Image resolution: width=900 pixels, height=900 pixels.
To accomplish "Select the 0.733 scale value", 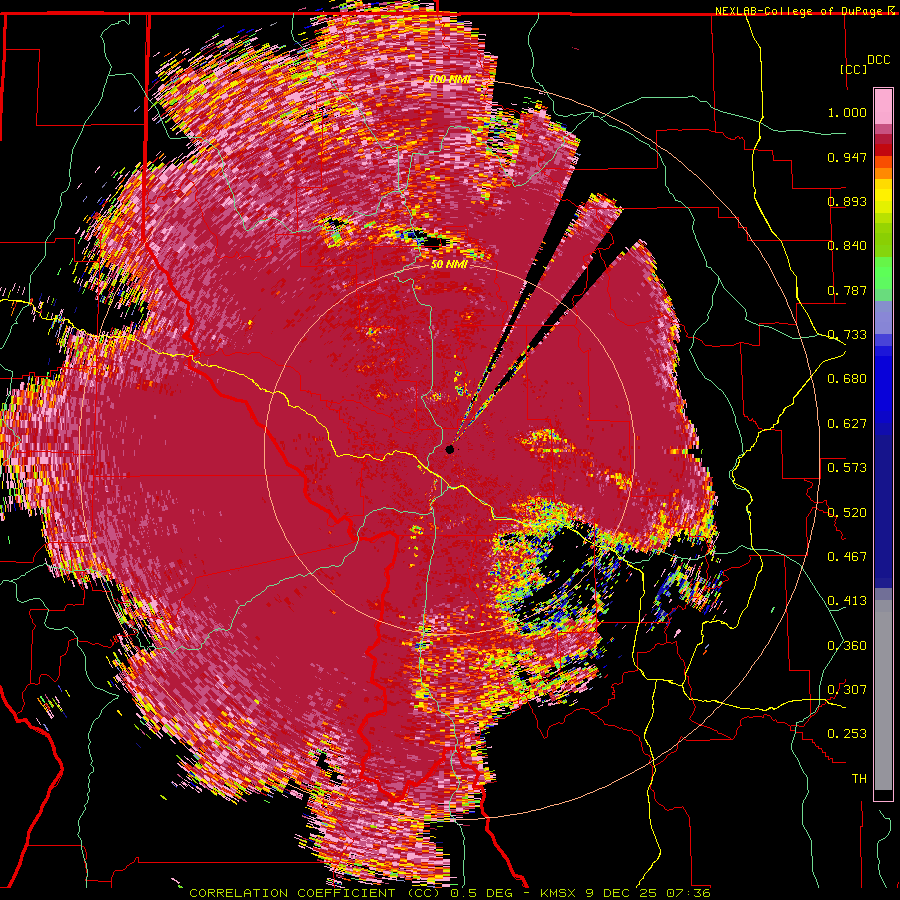I will pos(847,335).
